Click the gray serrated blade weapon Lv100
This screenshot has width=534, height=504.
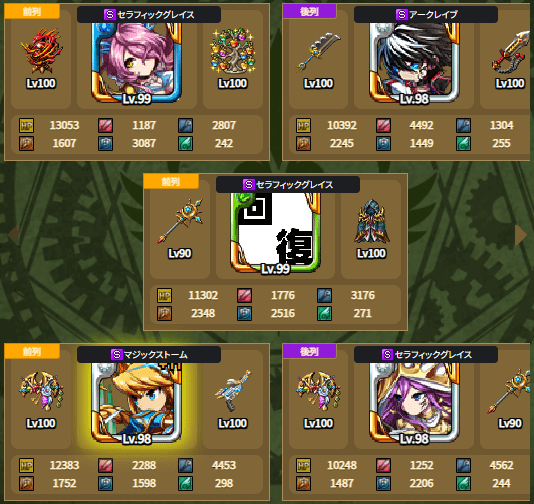pos(318,52)
